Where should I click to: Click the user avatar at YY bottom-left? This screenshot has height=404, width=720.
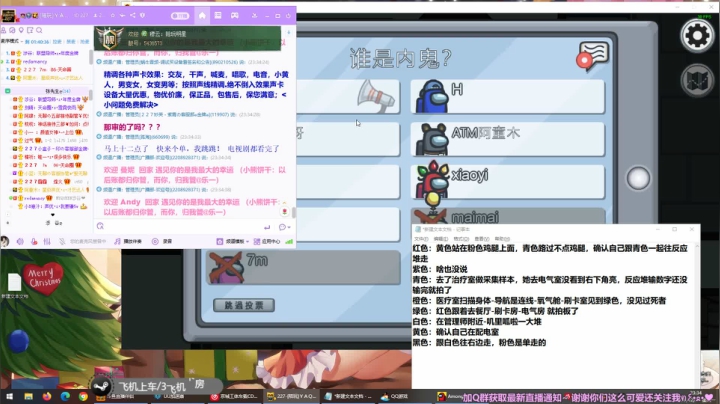click(5, 241)
